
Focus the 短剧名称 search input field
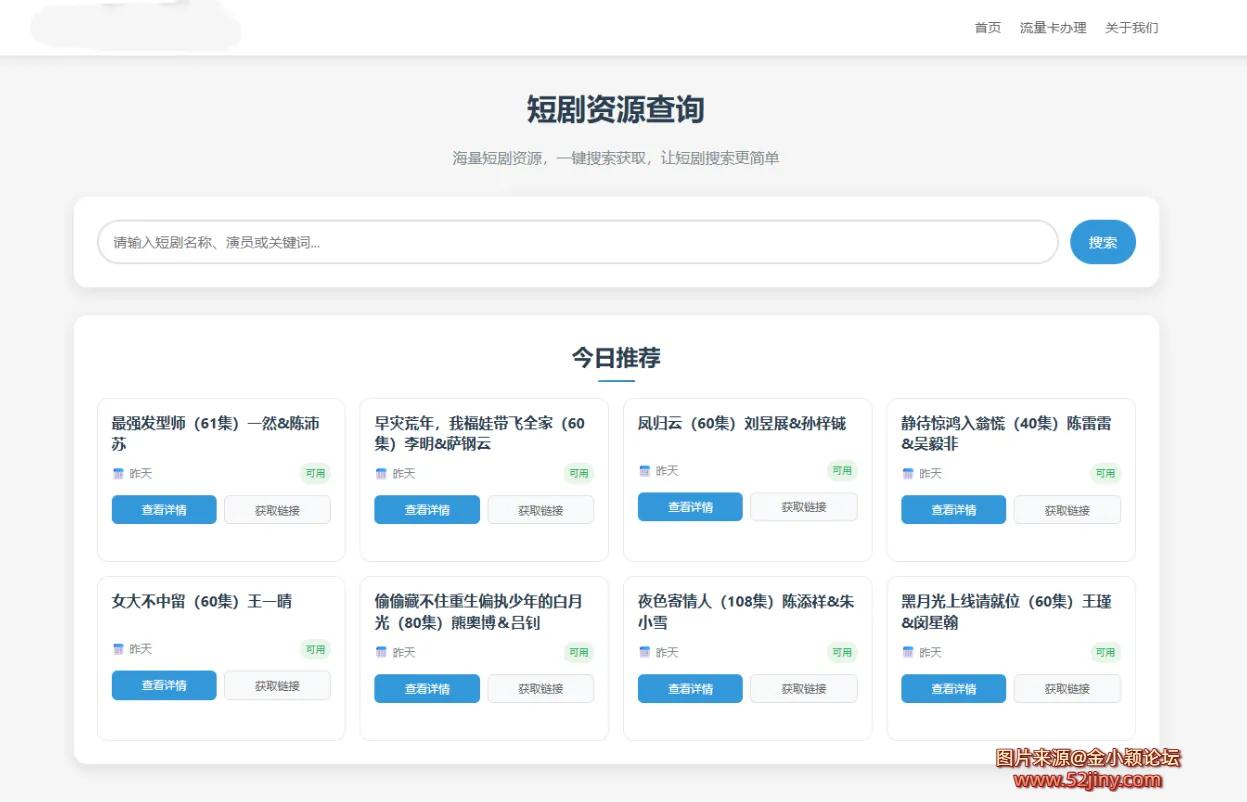tap(577, 242)
